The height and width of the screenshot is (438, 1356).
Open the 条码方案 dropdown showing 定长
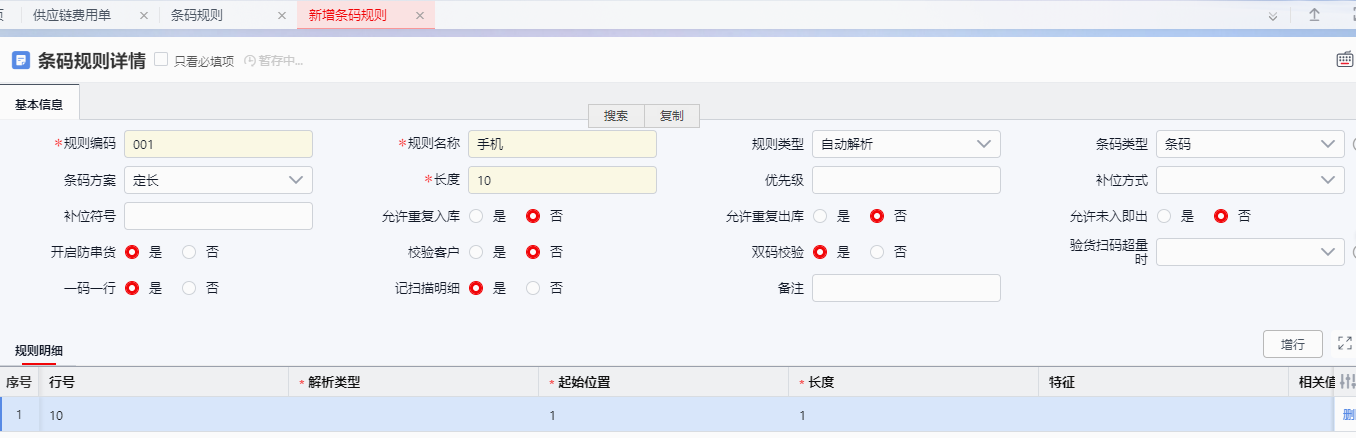[x=218, y=180]
